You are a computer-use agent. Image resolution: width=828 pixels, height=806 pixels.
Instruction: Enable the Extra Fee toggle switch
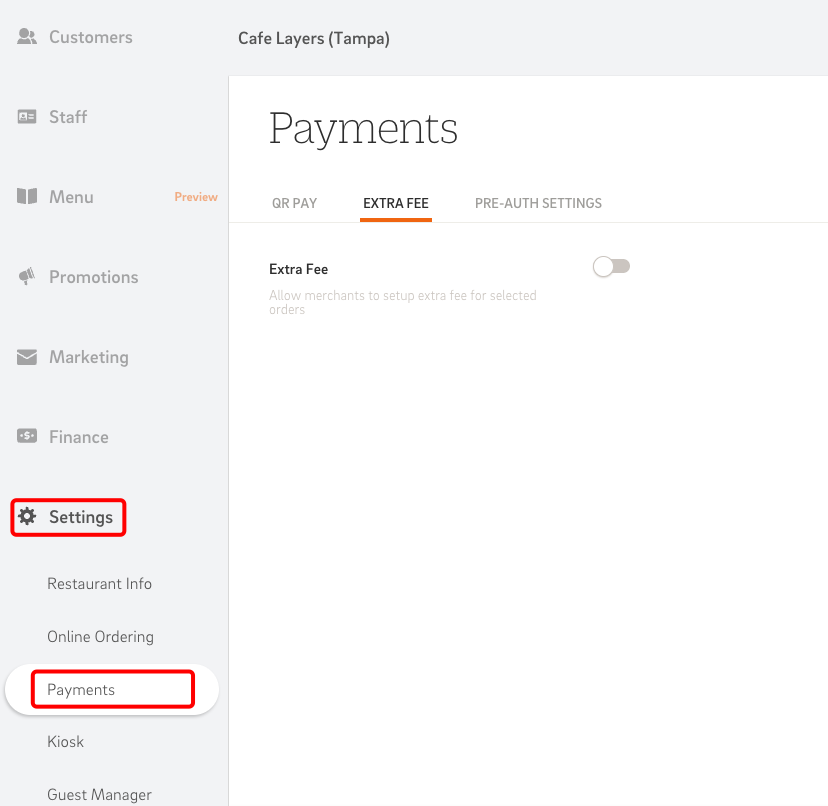(611, 267)
